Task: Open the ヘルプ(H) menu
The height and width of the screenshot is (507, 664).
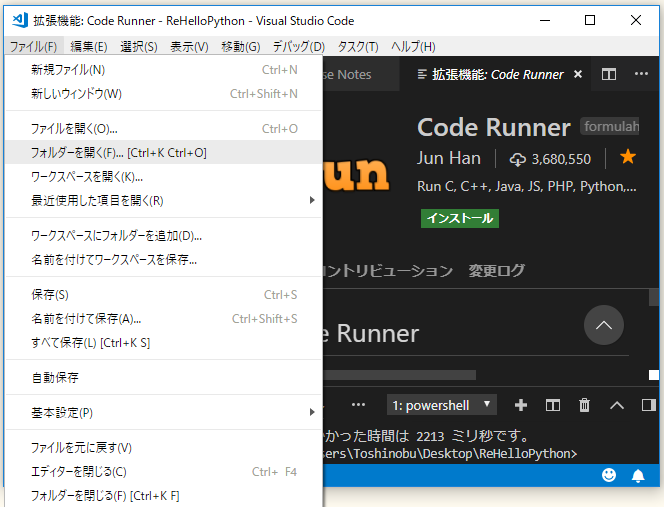Action: [x=413, y=46]
